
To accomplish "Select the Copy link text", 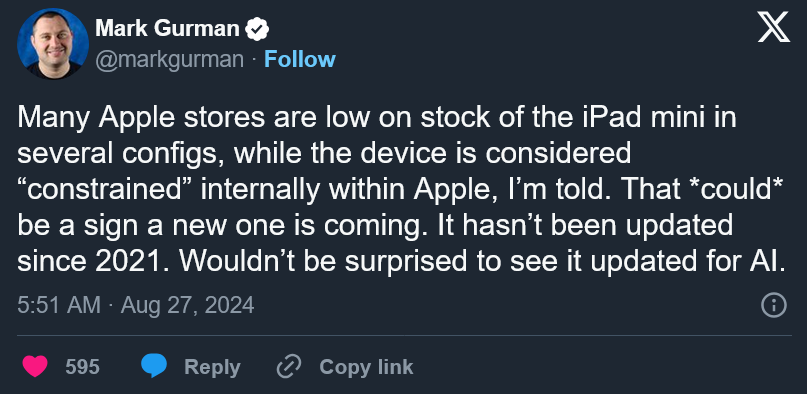I will (x=366, y=367).
